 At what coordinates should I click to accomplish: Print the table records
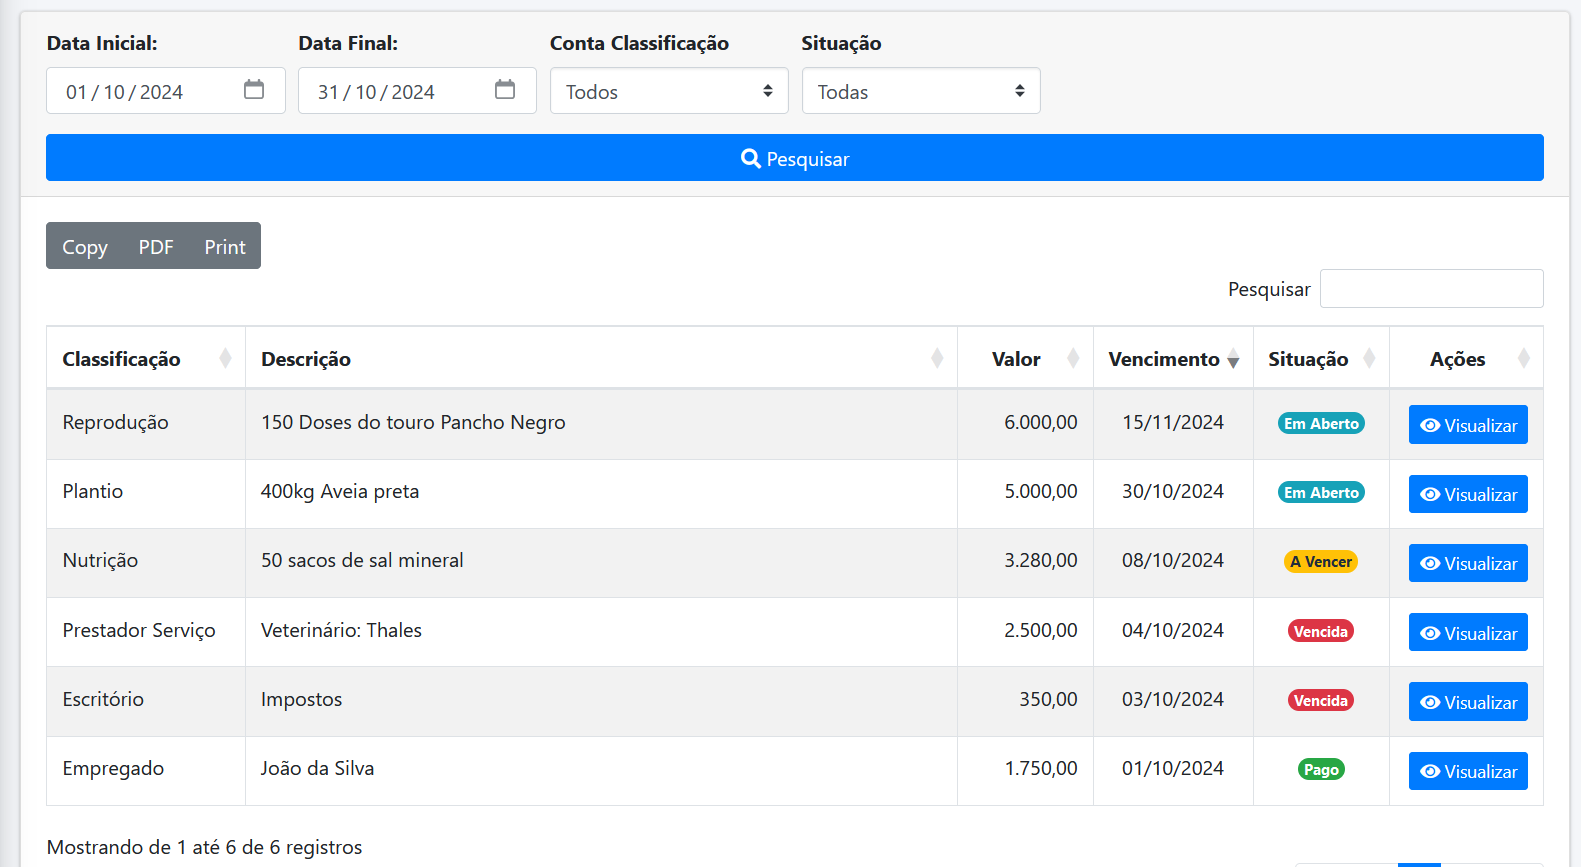(x=225, y=246)
